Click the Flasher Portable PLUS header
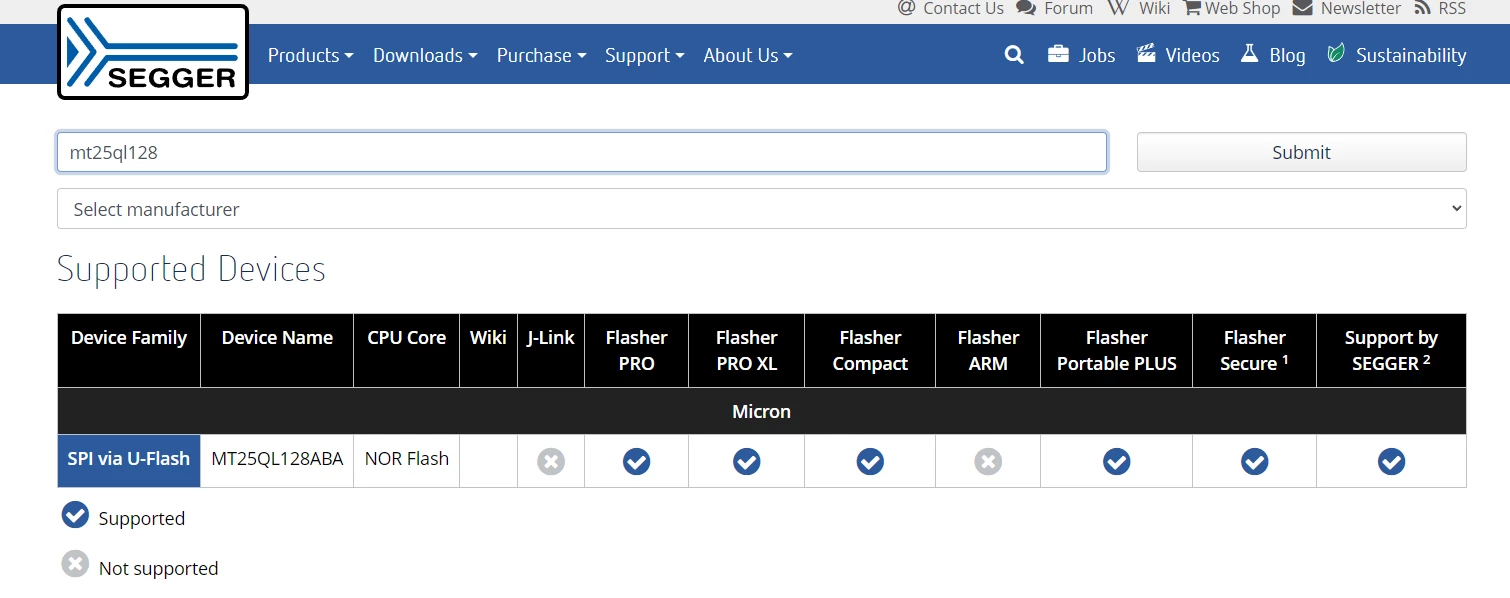 1117,350
